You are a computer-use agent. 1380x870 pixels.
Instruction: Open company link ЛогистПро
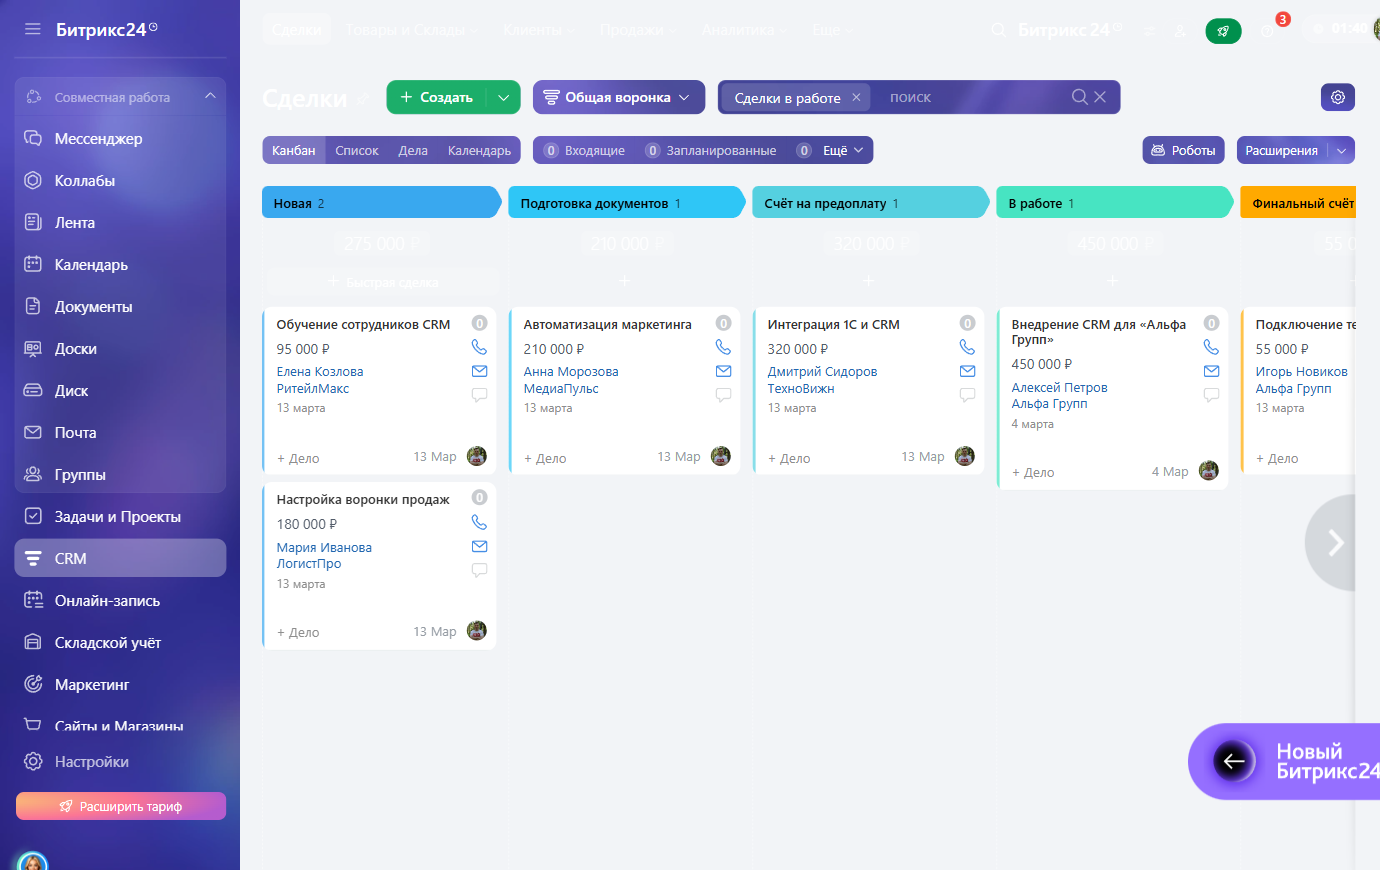click(x=309, y=563)
